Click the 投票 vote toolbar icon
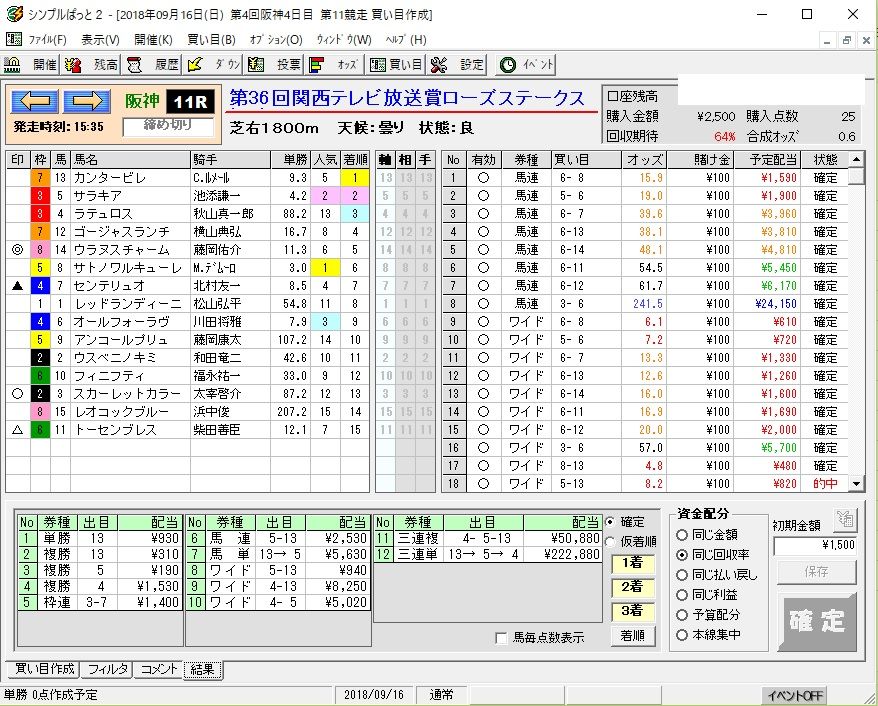 point(274,65)
